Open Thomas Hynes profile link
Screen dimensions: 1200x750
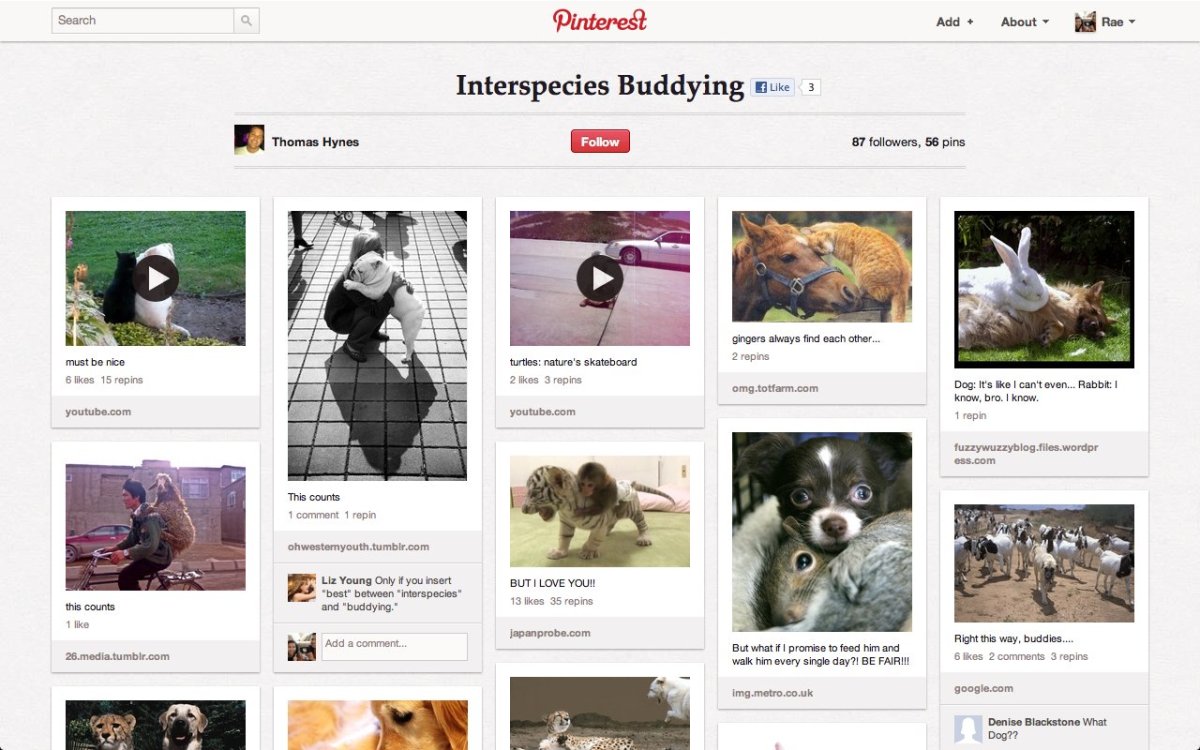(315, 142)
